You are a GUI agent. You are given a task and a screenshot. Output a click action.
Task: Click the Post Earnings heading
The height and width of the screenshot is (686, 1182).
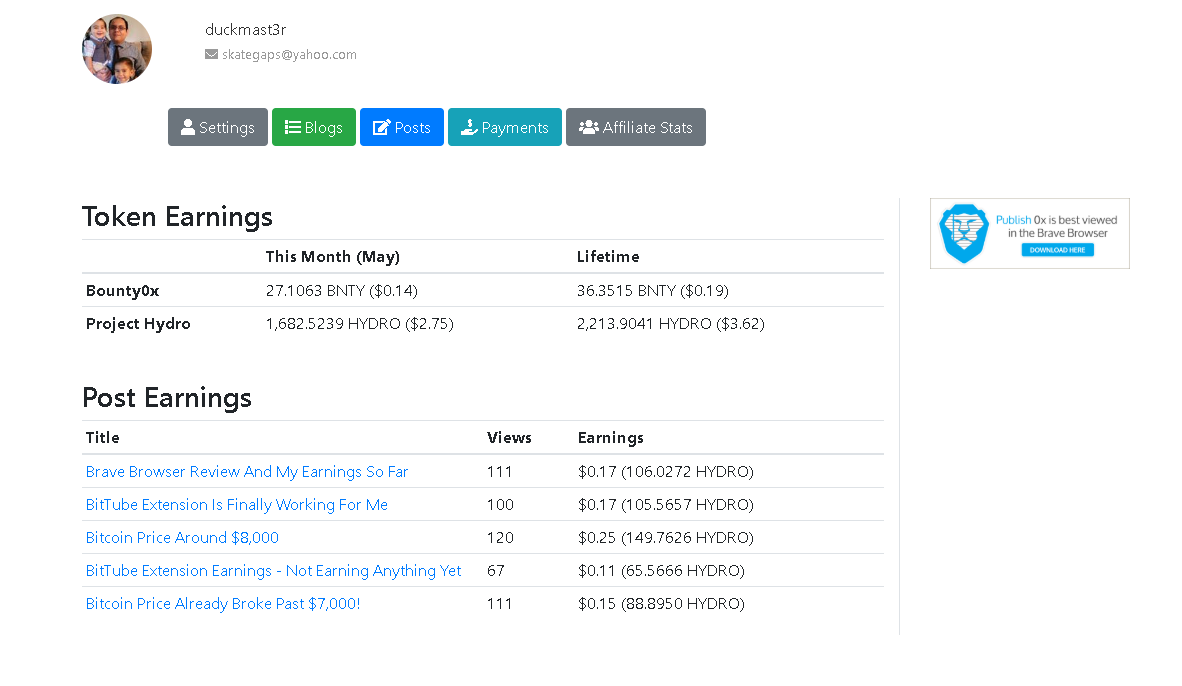(167, 398)
